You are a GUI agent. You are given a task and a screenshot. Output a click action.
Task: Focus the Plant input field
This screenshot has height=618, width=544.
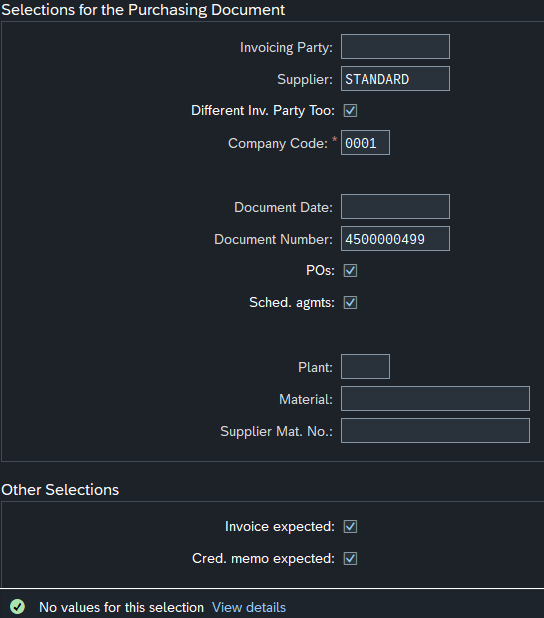pyautogui.click(x=365, y=367)
